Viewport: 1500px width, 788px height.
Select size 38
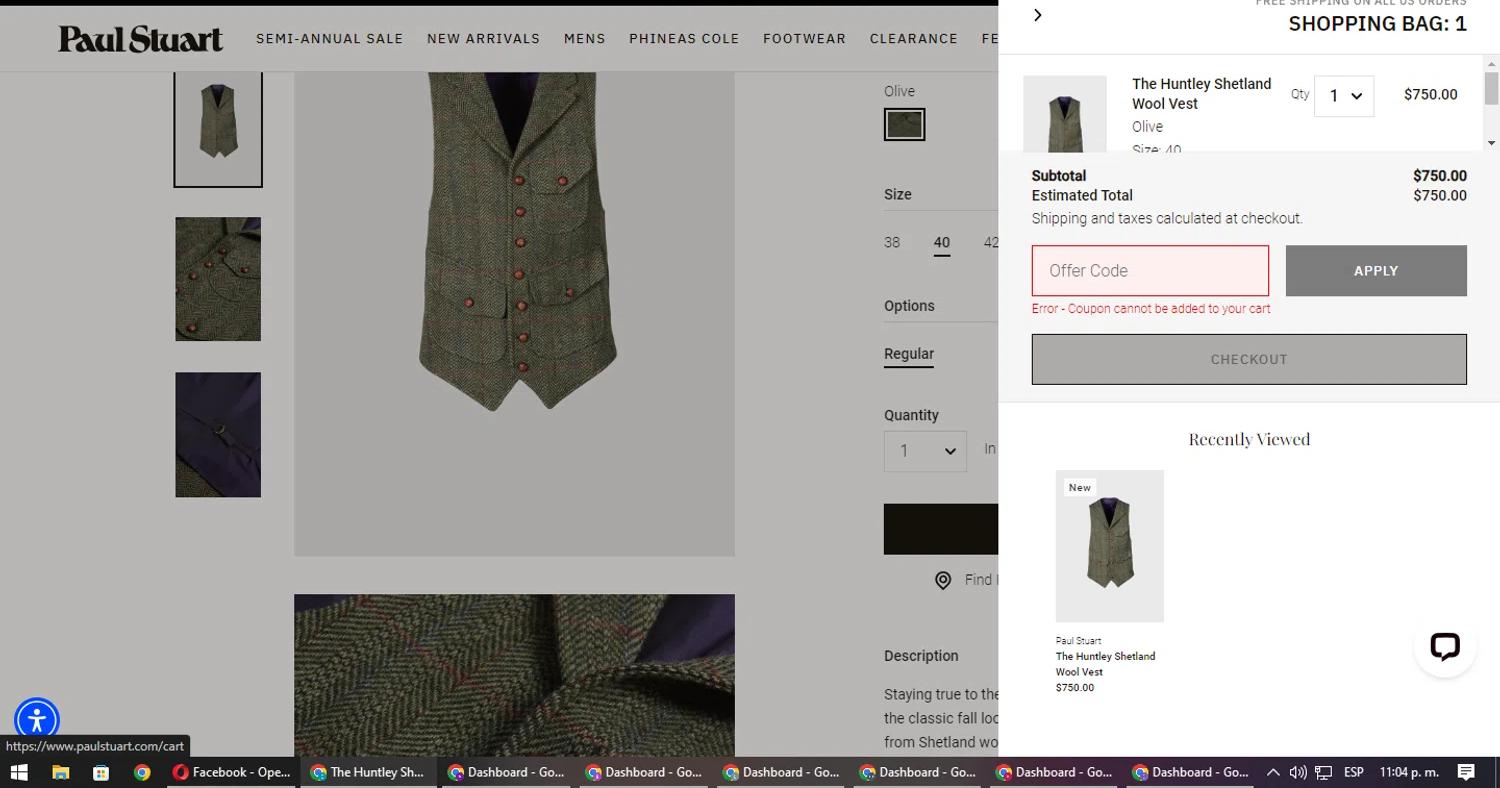click(892, 242)
